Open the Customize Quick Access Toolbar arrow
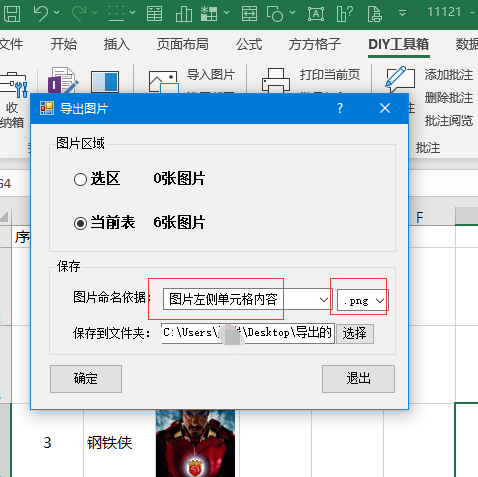The height and width of the screenshot is (477, 478). click(402, 13)
